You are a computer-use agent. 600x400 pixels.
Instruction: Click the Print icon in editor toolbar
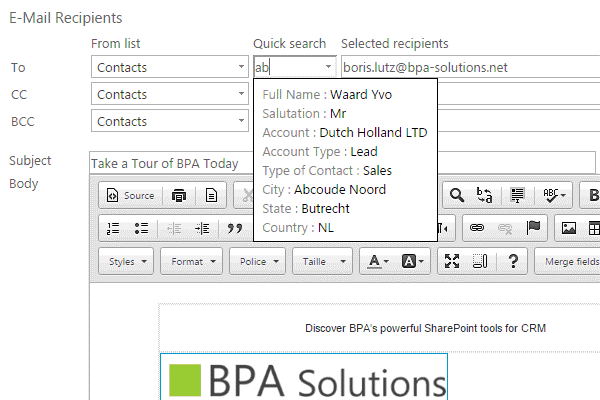click(x=179, y=195)
